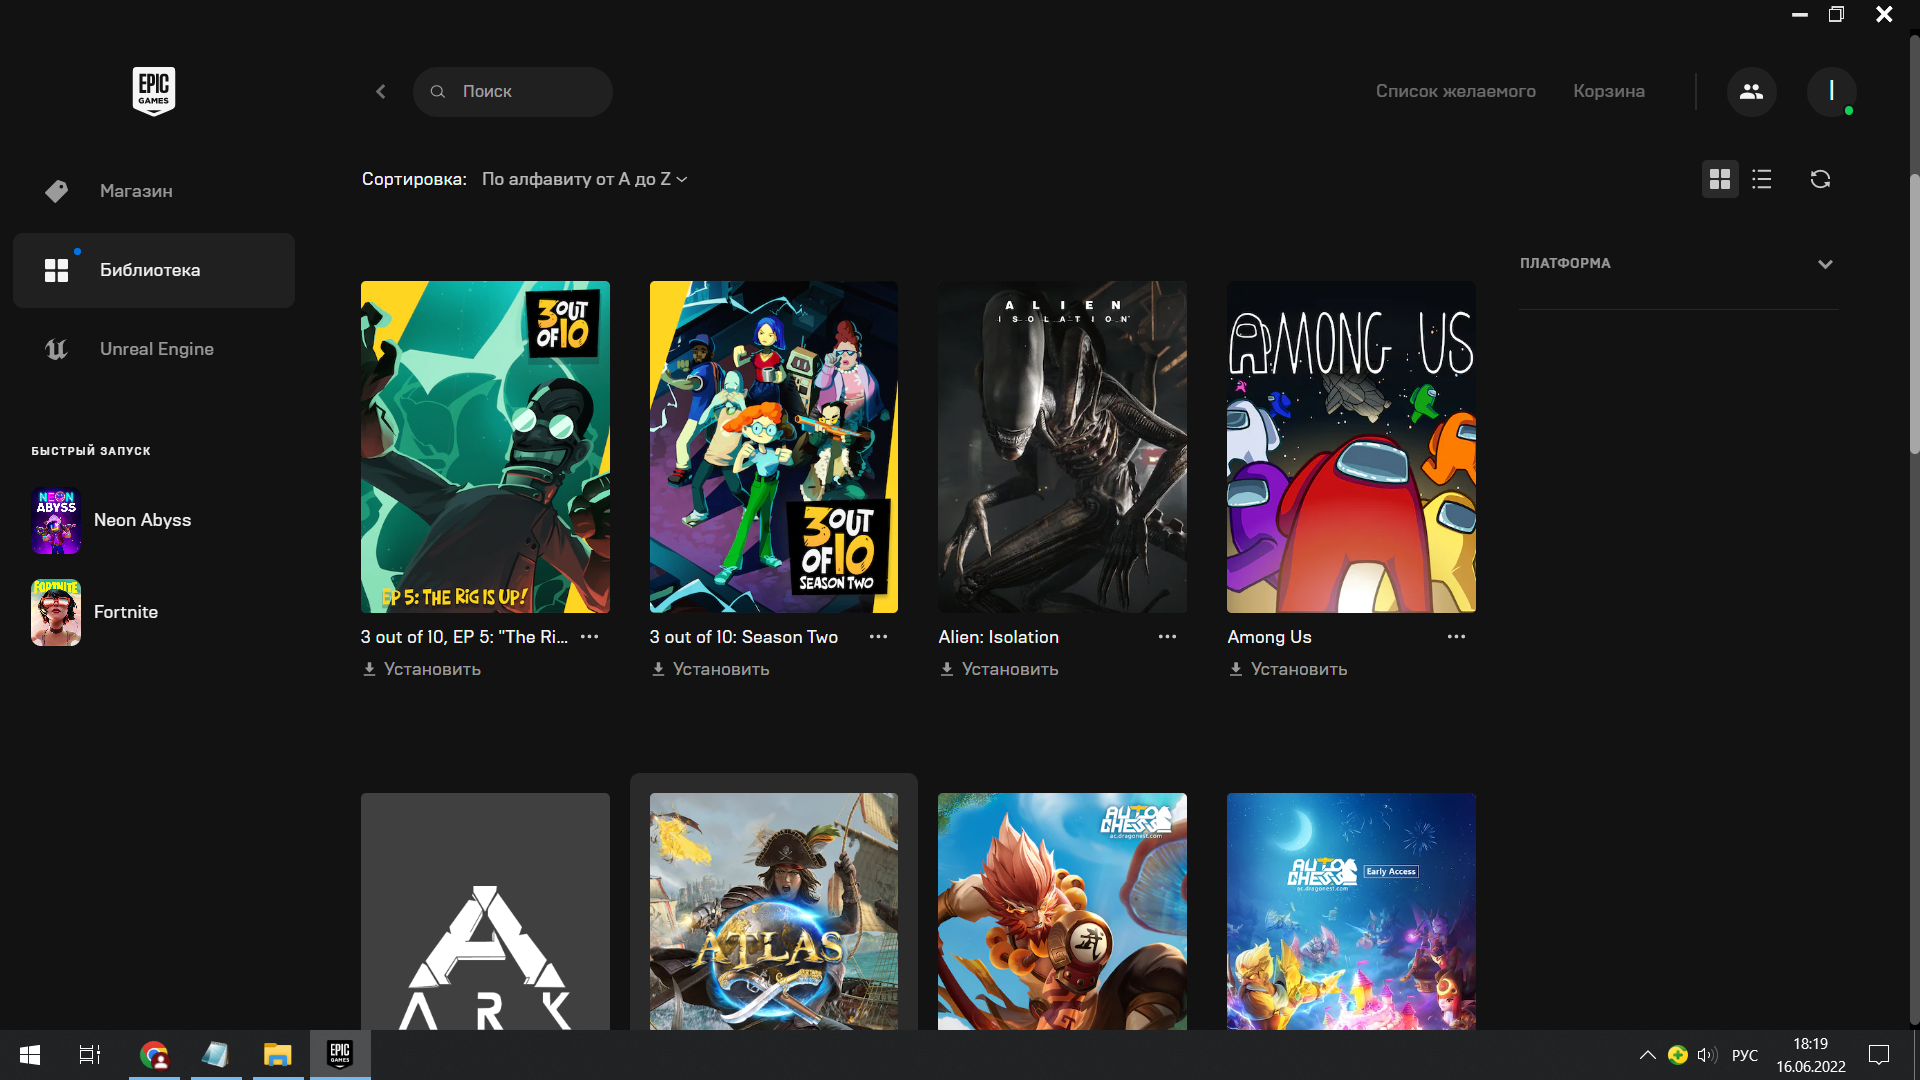Open the user profile avatar
The height and width of the screenshot is (1080, 1920).
(1831, 91)
